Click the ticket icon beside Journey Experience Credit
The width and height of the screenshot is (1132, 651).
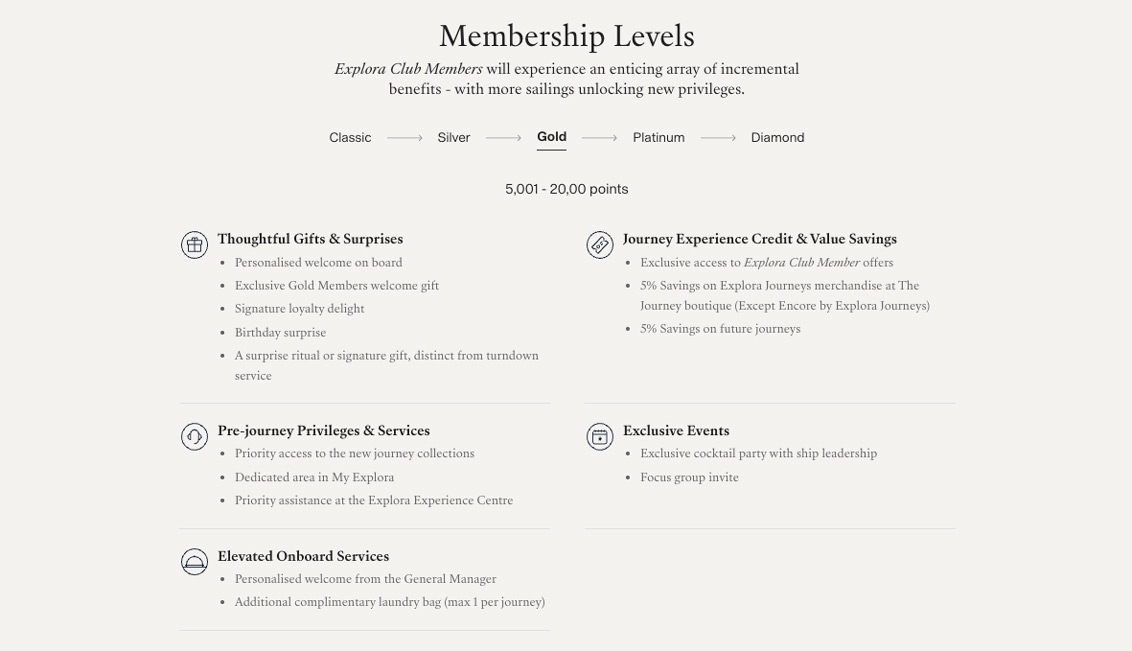pyautogui.click(x=599, y=245)
